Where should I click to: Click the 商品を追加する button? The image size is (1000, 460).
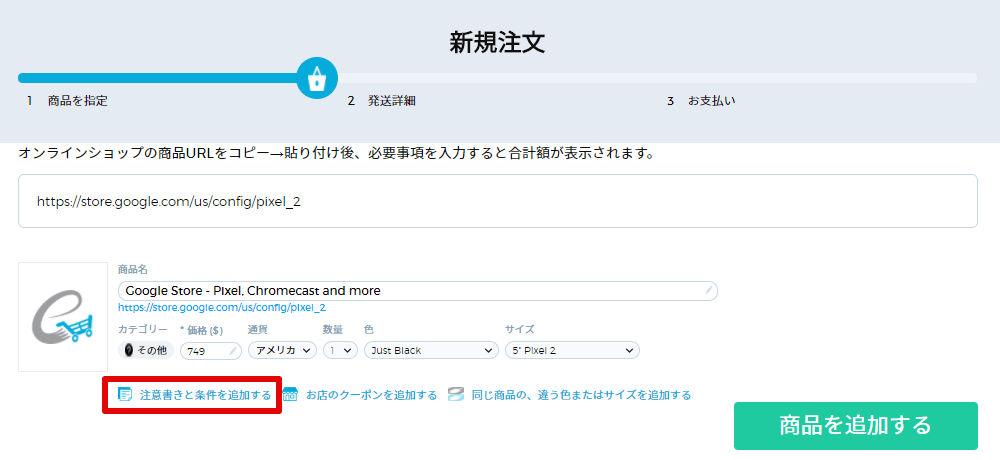[856, 426]
